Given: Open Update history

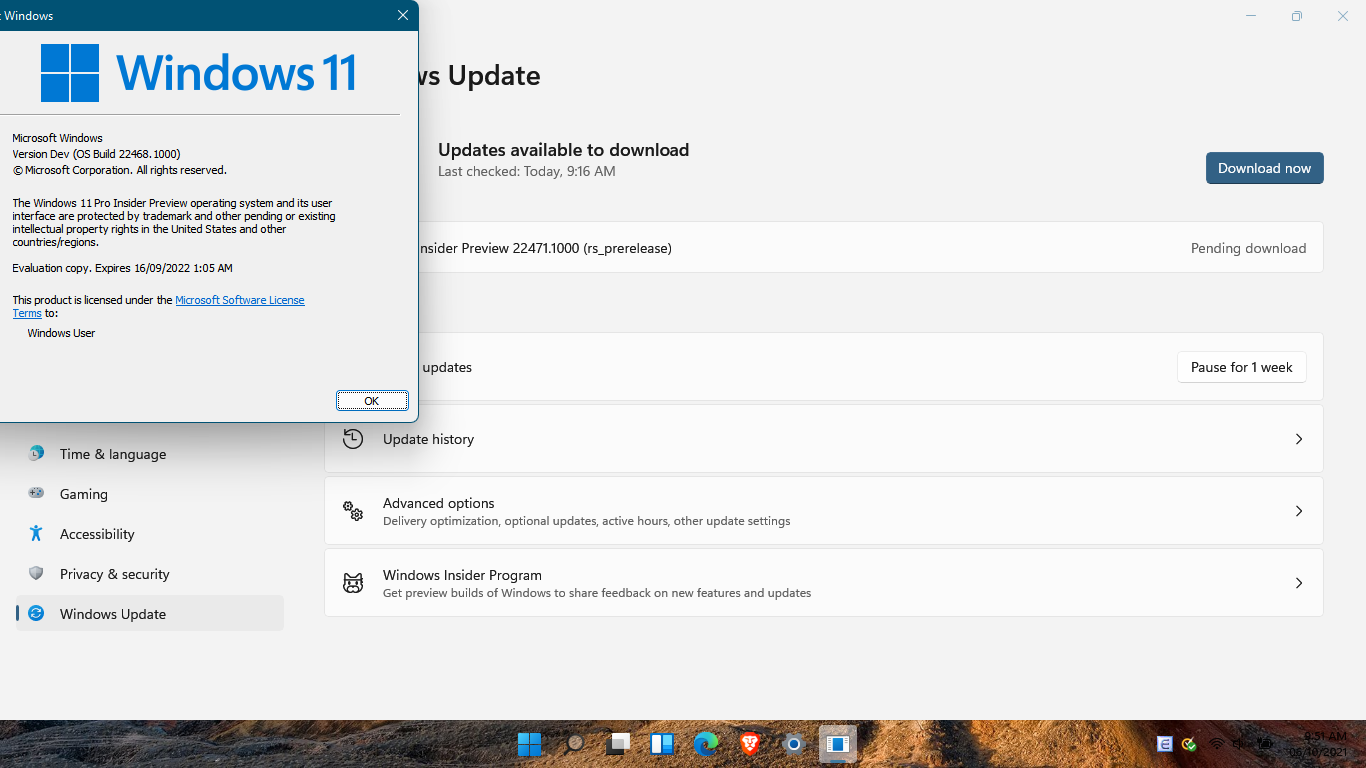Looking at the screenshot, I should tap(823, 439).
